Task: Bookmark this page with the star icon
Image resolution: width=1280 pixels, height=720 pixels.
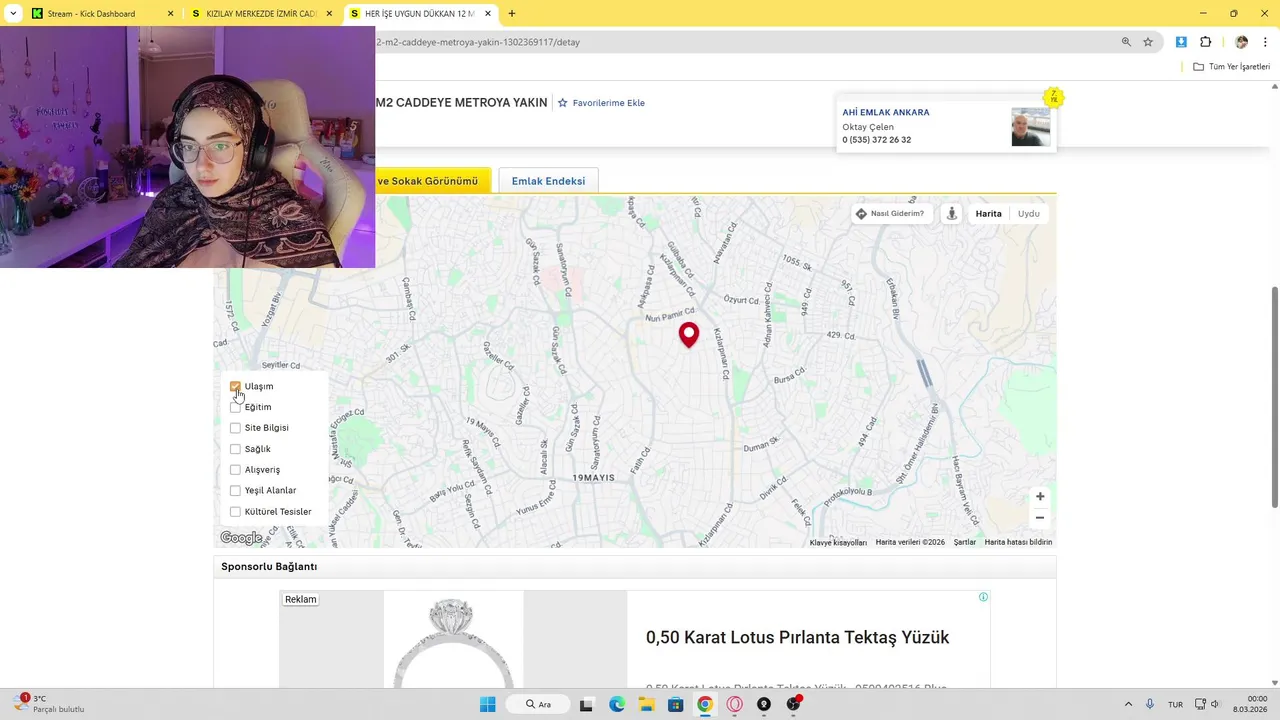Action: point(1148,42)
